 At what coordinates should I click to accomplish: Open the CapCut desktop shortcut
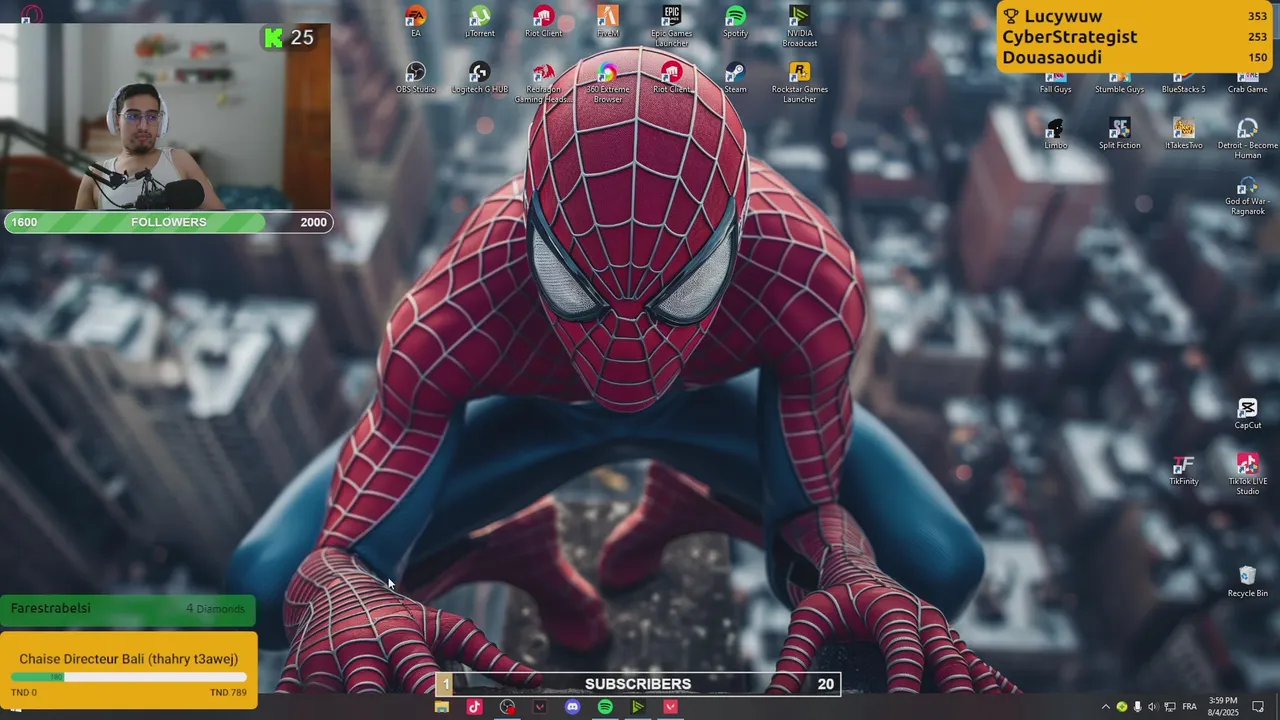click(1247, 414)
